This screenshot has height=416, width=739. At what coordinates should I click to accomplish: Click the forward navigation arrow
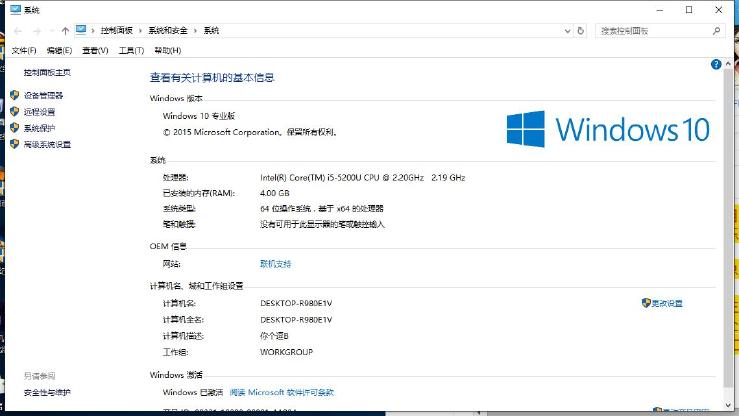click(x=37, y=31)
